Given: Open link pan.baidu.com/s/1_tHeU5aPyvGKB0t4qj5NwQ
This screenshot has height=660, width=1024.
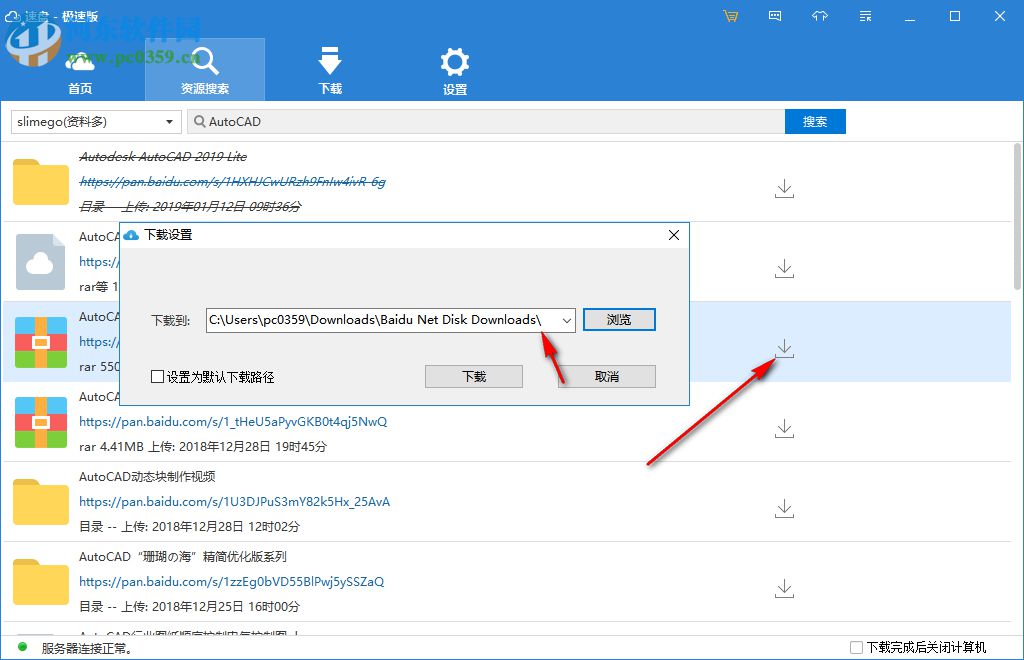Looking at the screenshot, I should (x=233, y=422).
